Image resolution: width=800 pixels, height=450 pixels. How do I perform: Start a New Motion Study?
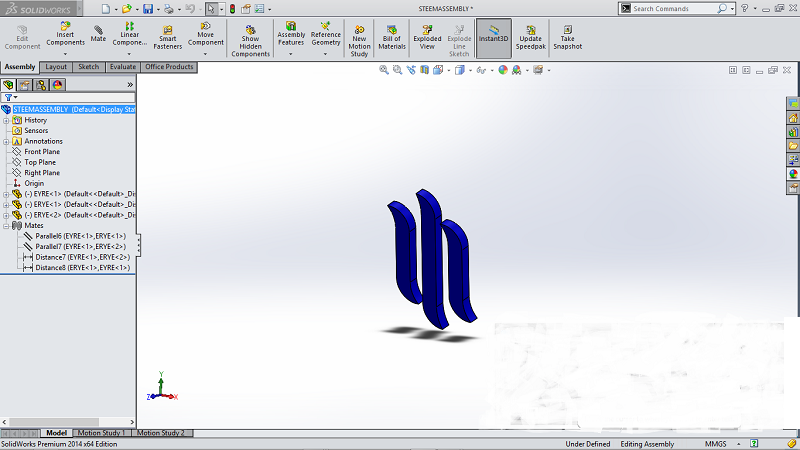[359, 41]
